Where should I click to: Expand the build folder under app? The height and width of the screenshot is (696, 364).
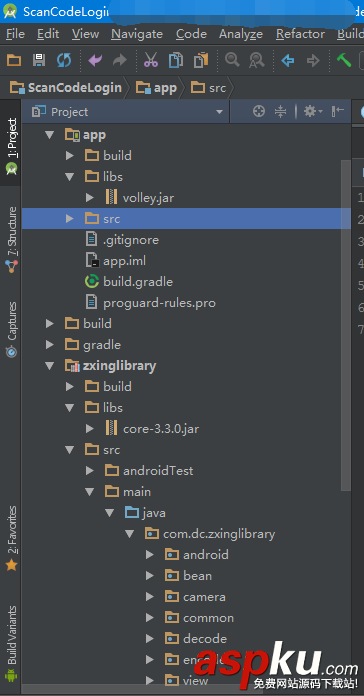[69, 156]
